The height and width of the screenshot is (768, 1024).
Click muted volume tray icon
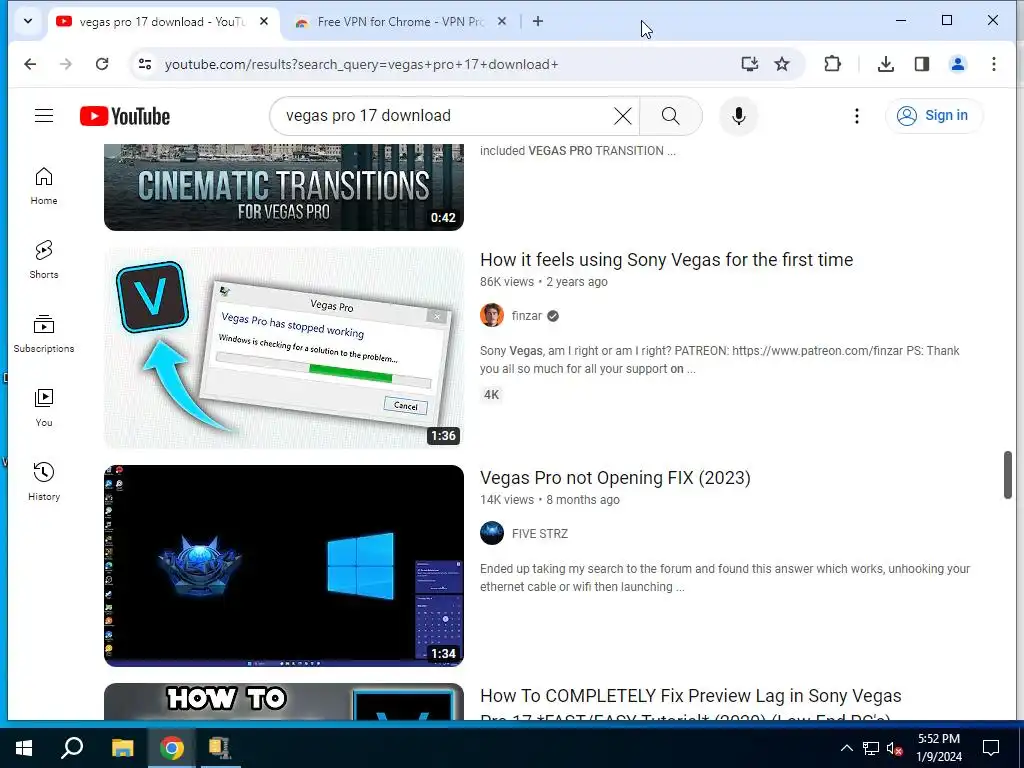pos(894,748)
